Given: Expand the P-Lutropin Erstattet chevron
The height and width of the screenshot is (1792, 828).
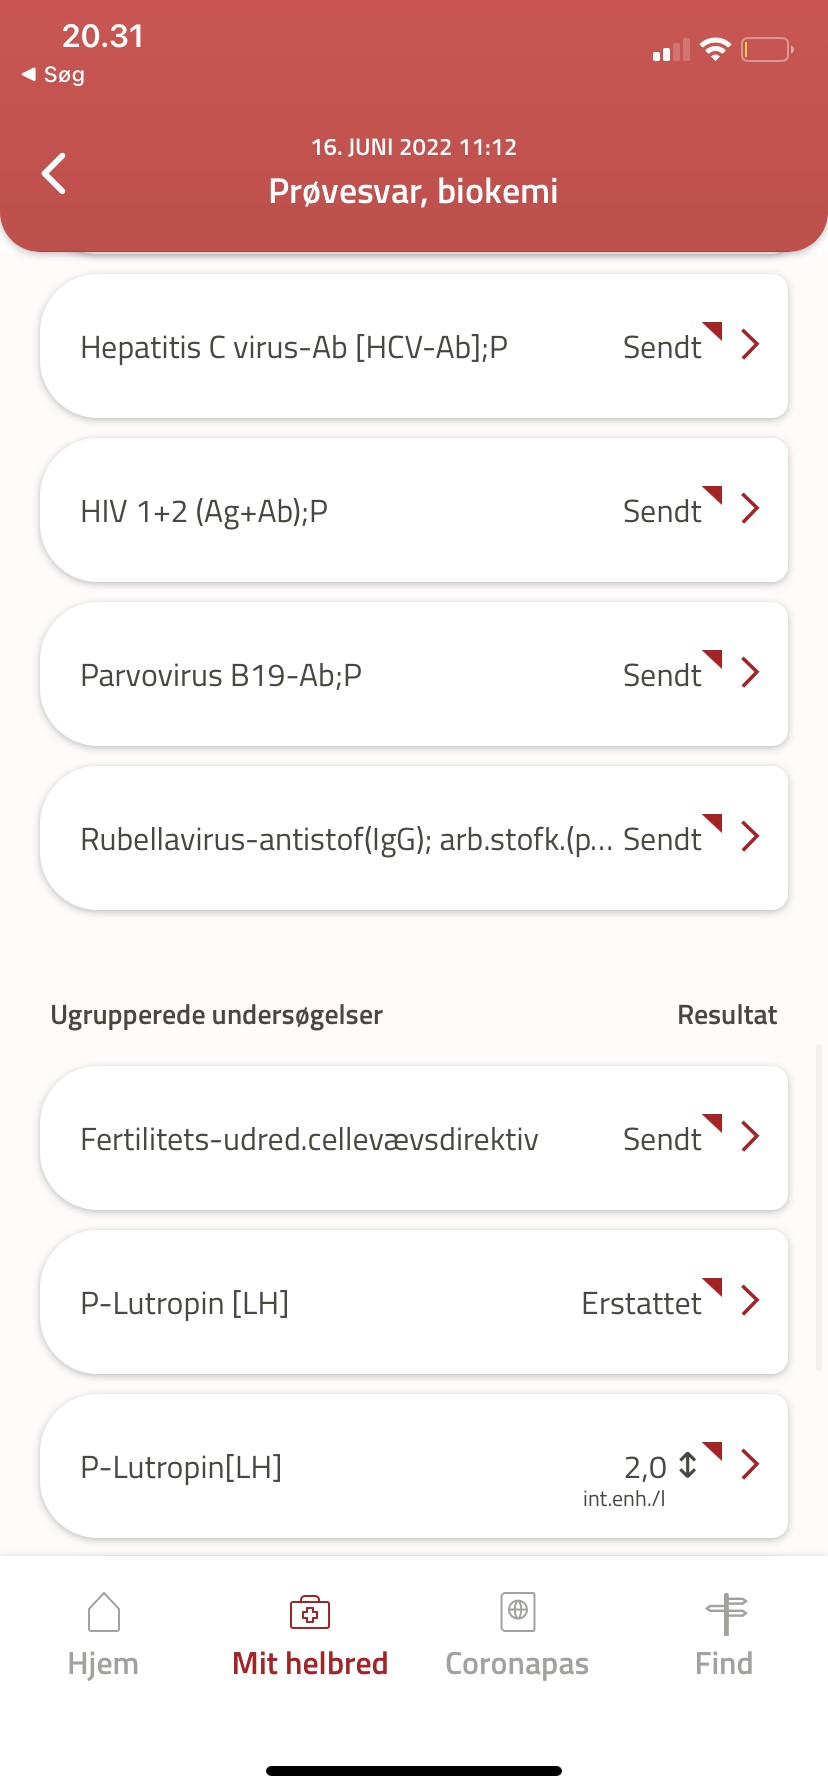Looking at the screenshot, I should [750, 1301].
